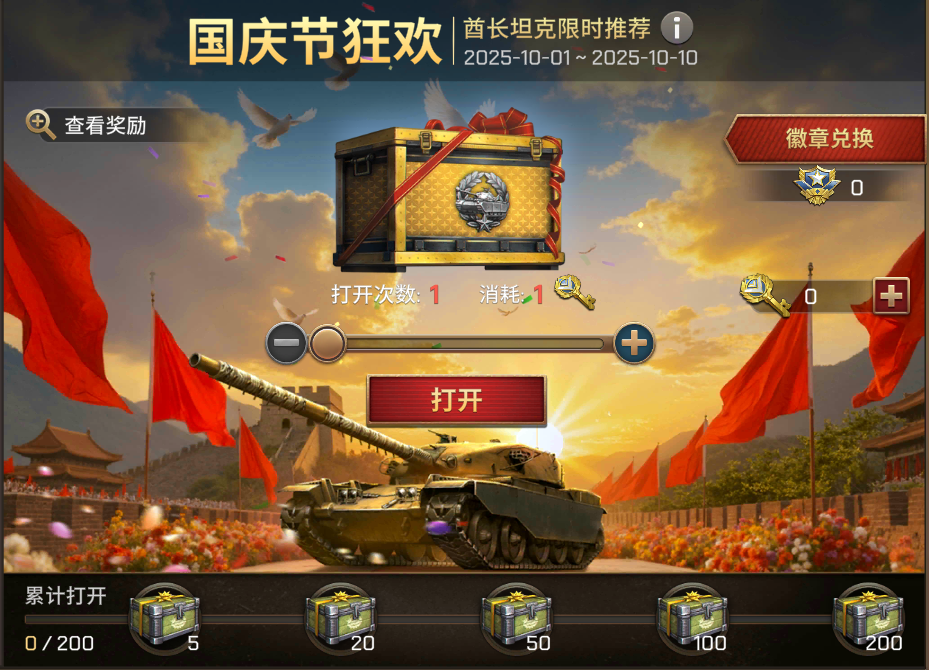
Task: Open the 徽章兑换 badge exchange
Action: [x=825, y=139]
